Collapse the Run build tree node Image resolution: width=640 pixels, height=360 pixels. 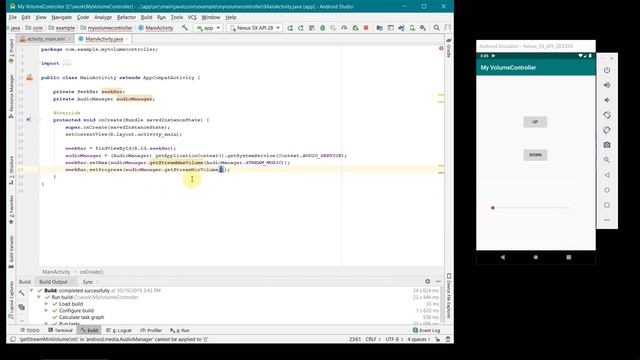point(39,297)
